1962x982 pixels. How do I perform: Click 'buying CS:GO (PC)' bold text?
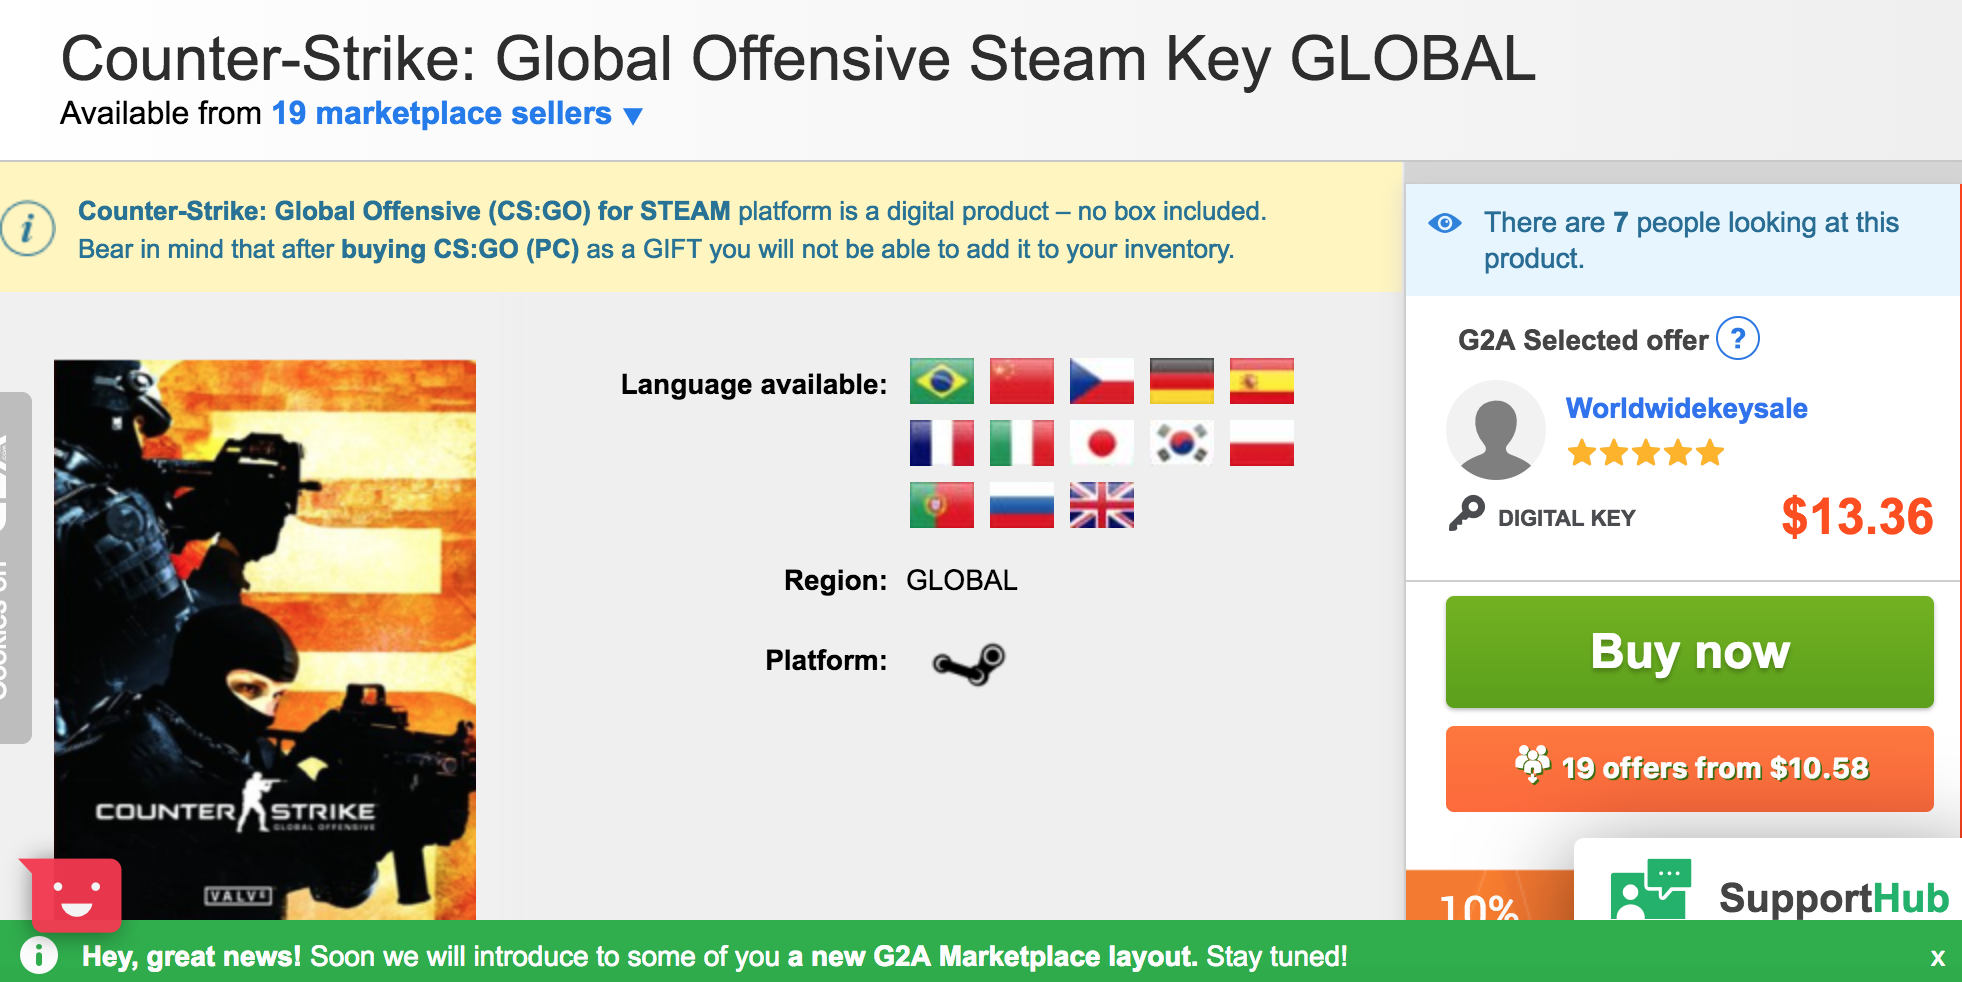[460, 249]
